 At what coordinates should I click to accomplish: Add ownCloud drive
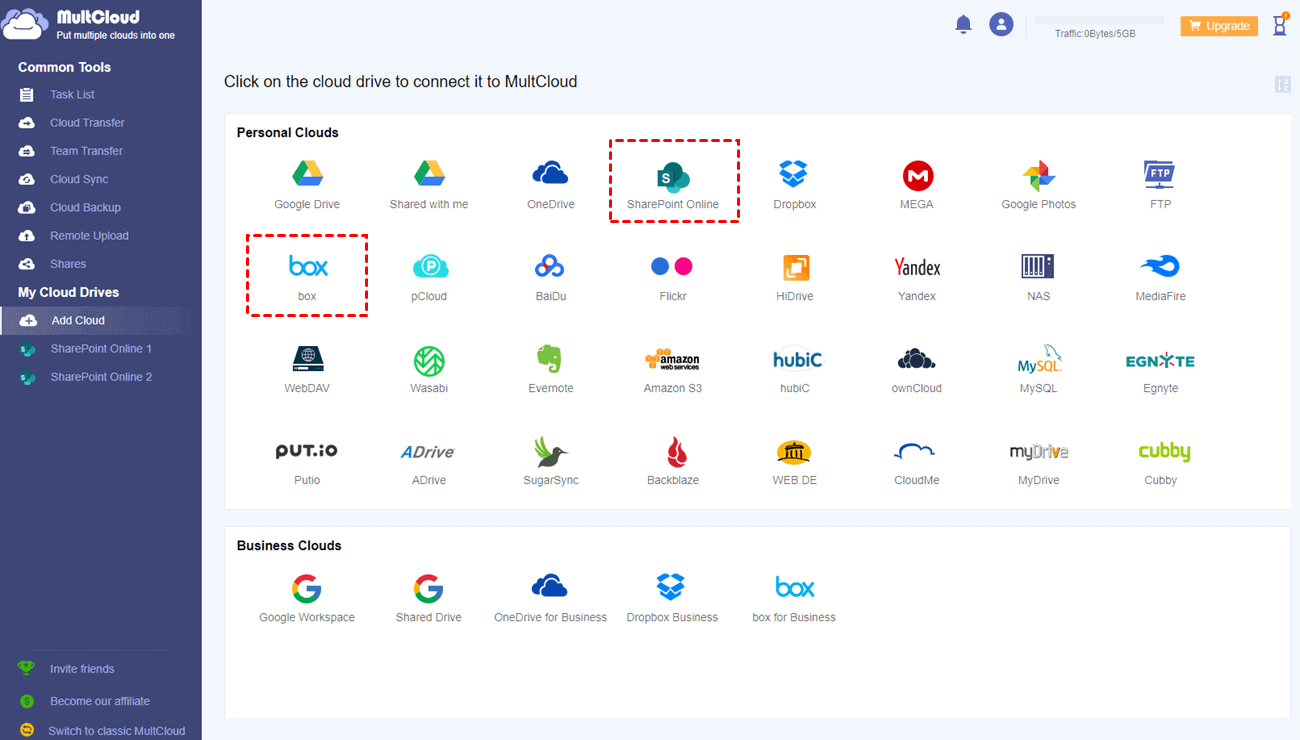(917, 368)
